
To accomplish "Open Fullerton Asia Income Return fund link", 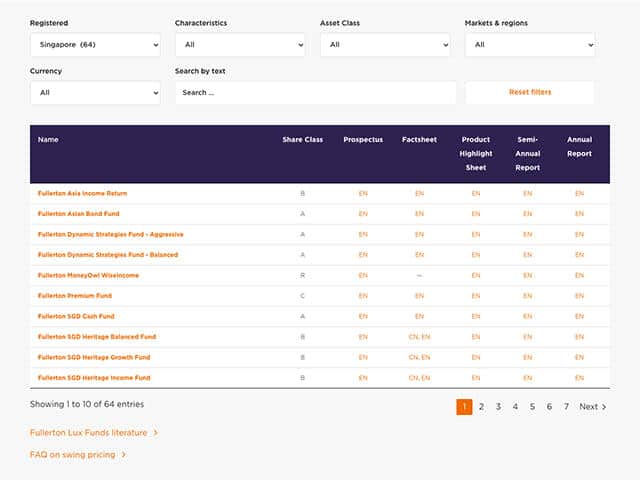I will click(82, 193).
